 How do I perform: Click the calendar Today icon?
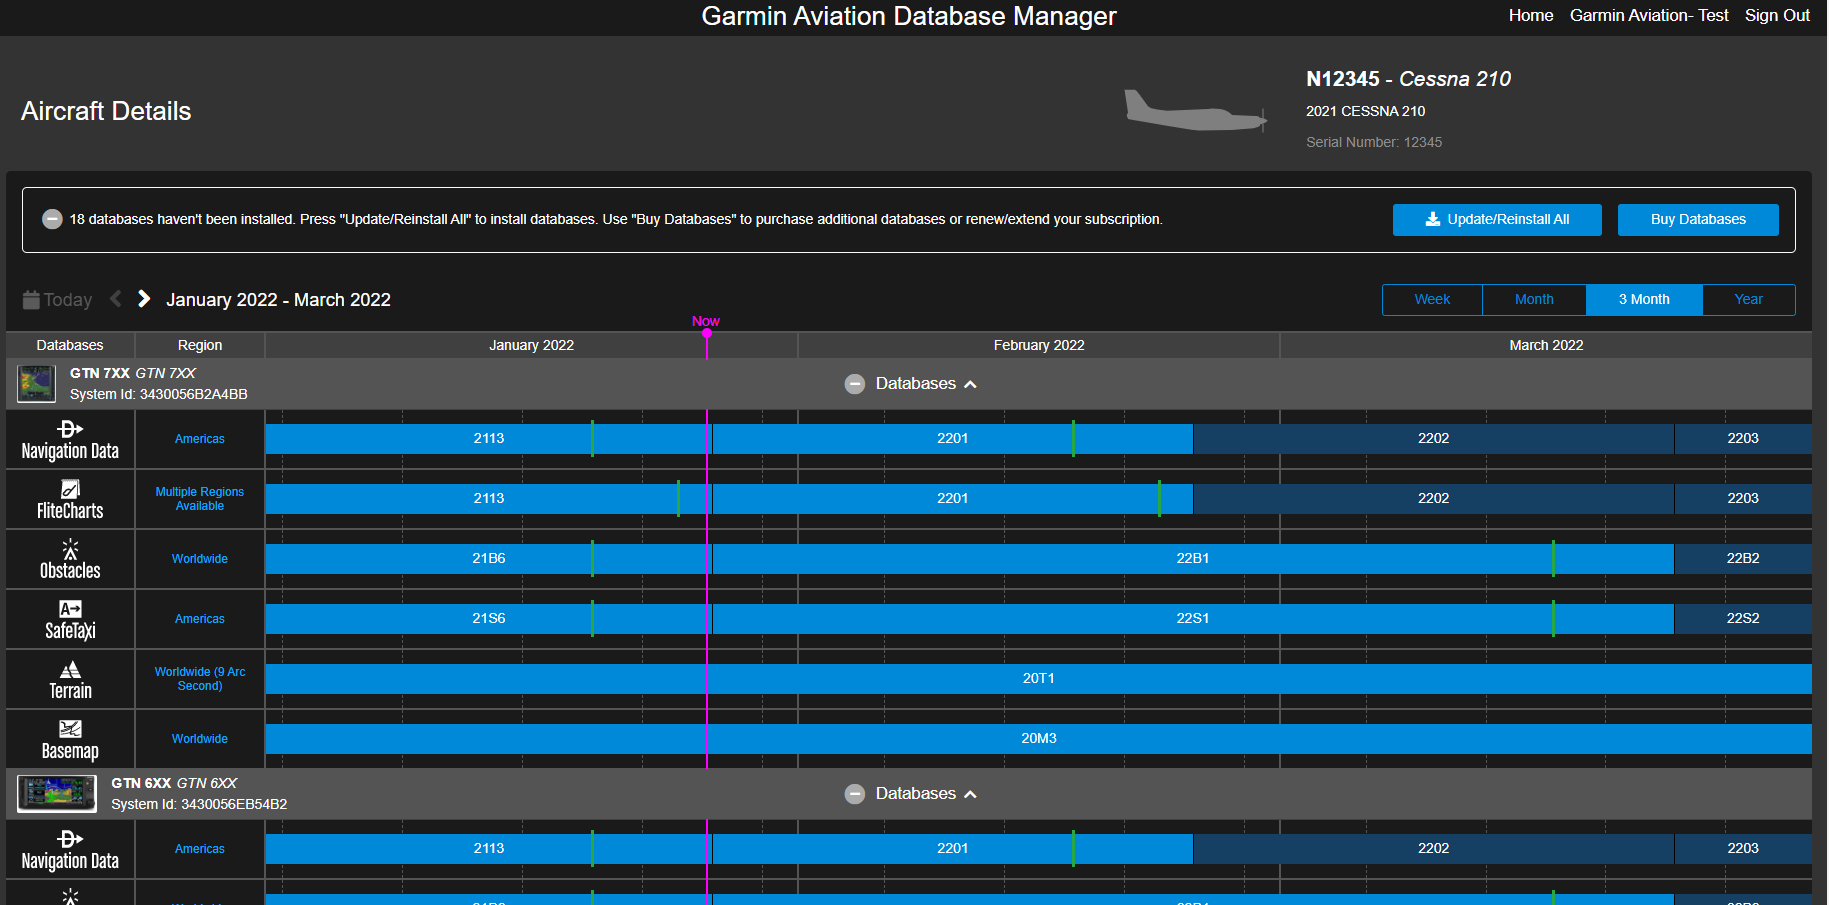(31, 300)
